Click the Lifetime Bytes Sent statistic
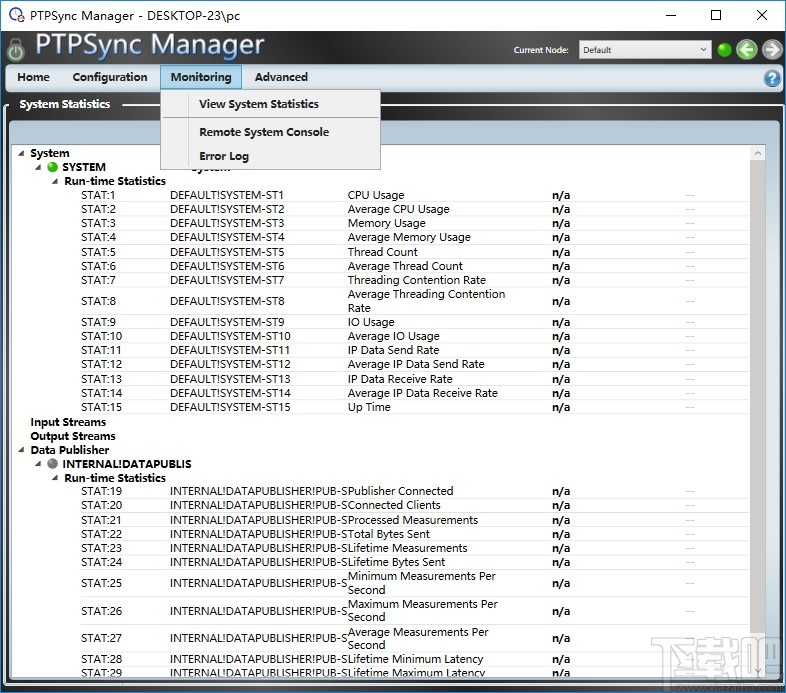Screen dimensions: 786x693 [397, 562]
